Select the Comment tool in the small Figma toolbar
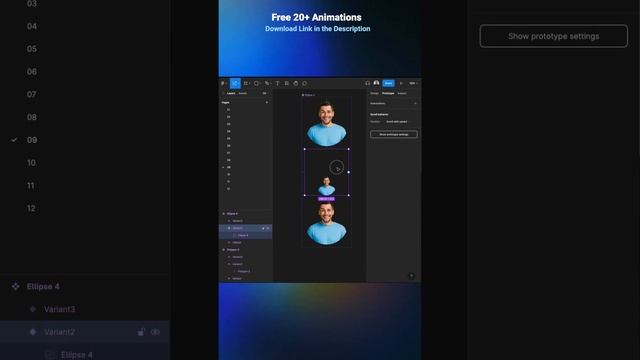 tap(304, 83)
